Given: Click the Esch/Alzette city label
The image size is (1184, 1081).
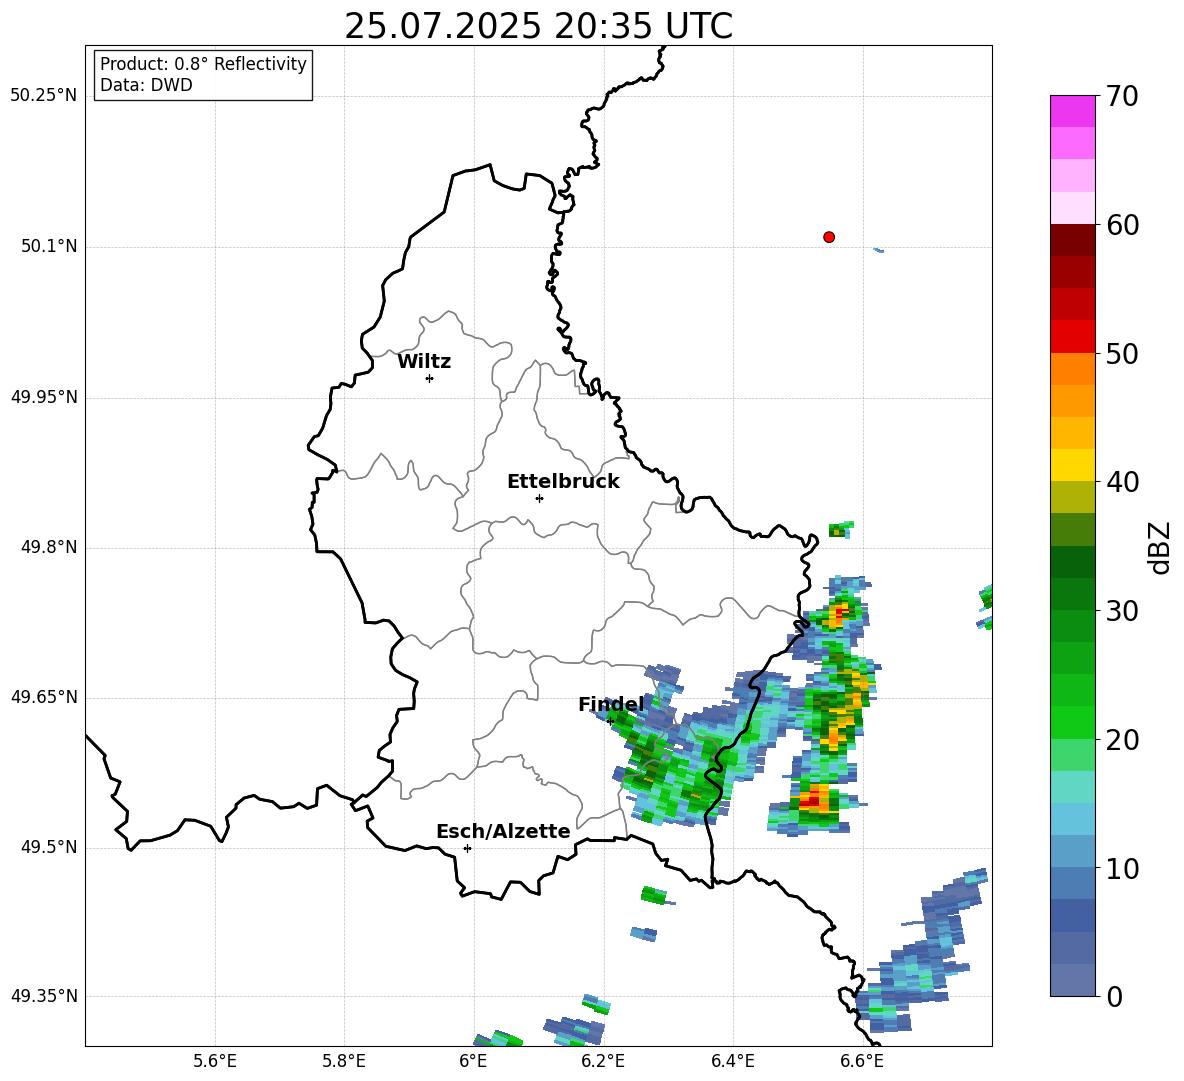Looking at the screenshot, I should [x=503, y=832].
